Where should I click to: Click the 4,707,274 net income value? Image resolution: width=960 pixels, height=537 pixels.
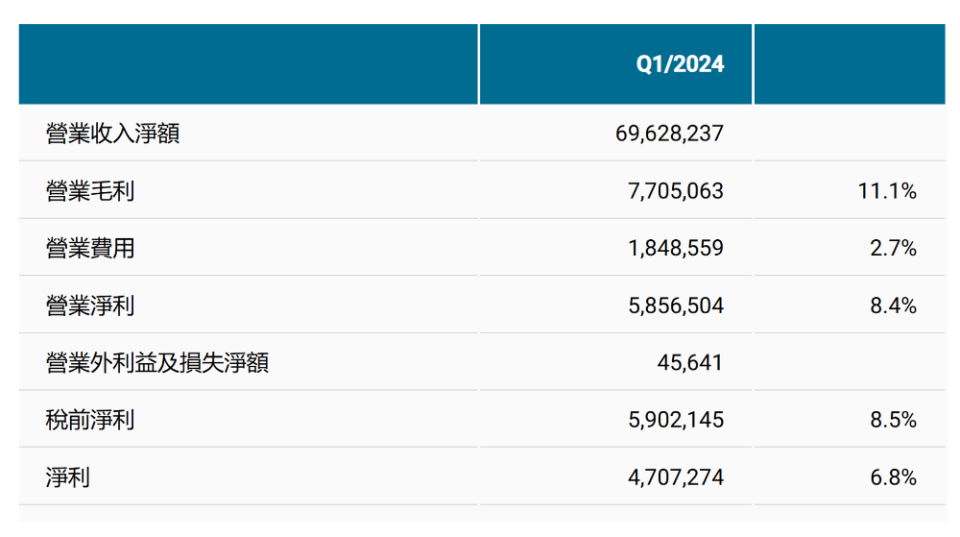pos(676,477)
